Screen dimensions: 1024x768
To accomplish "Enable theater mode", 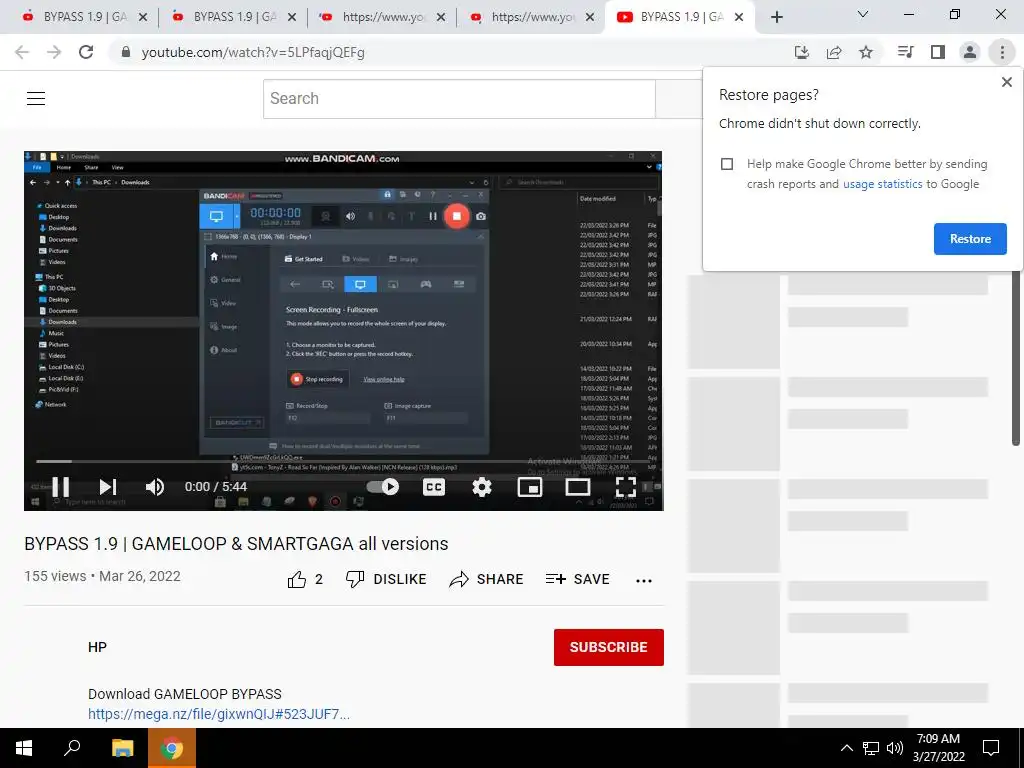I will 578,487.
